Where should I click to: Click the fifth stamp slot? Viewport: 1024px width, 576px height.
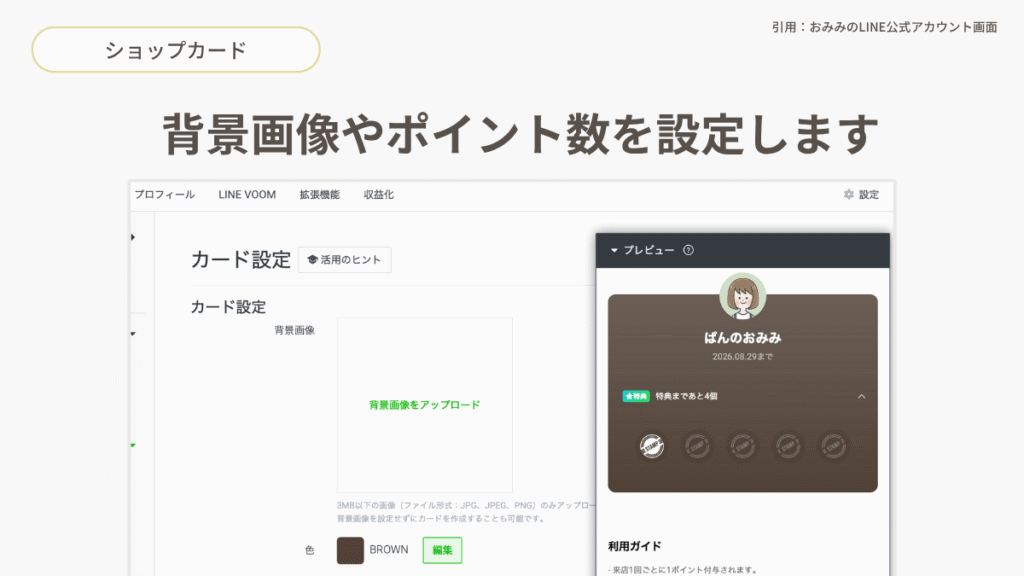833,446
